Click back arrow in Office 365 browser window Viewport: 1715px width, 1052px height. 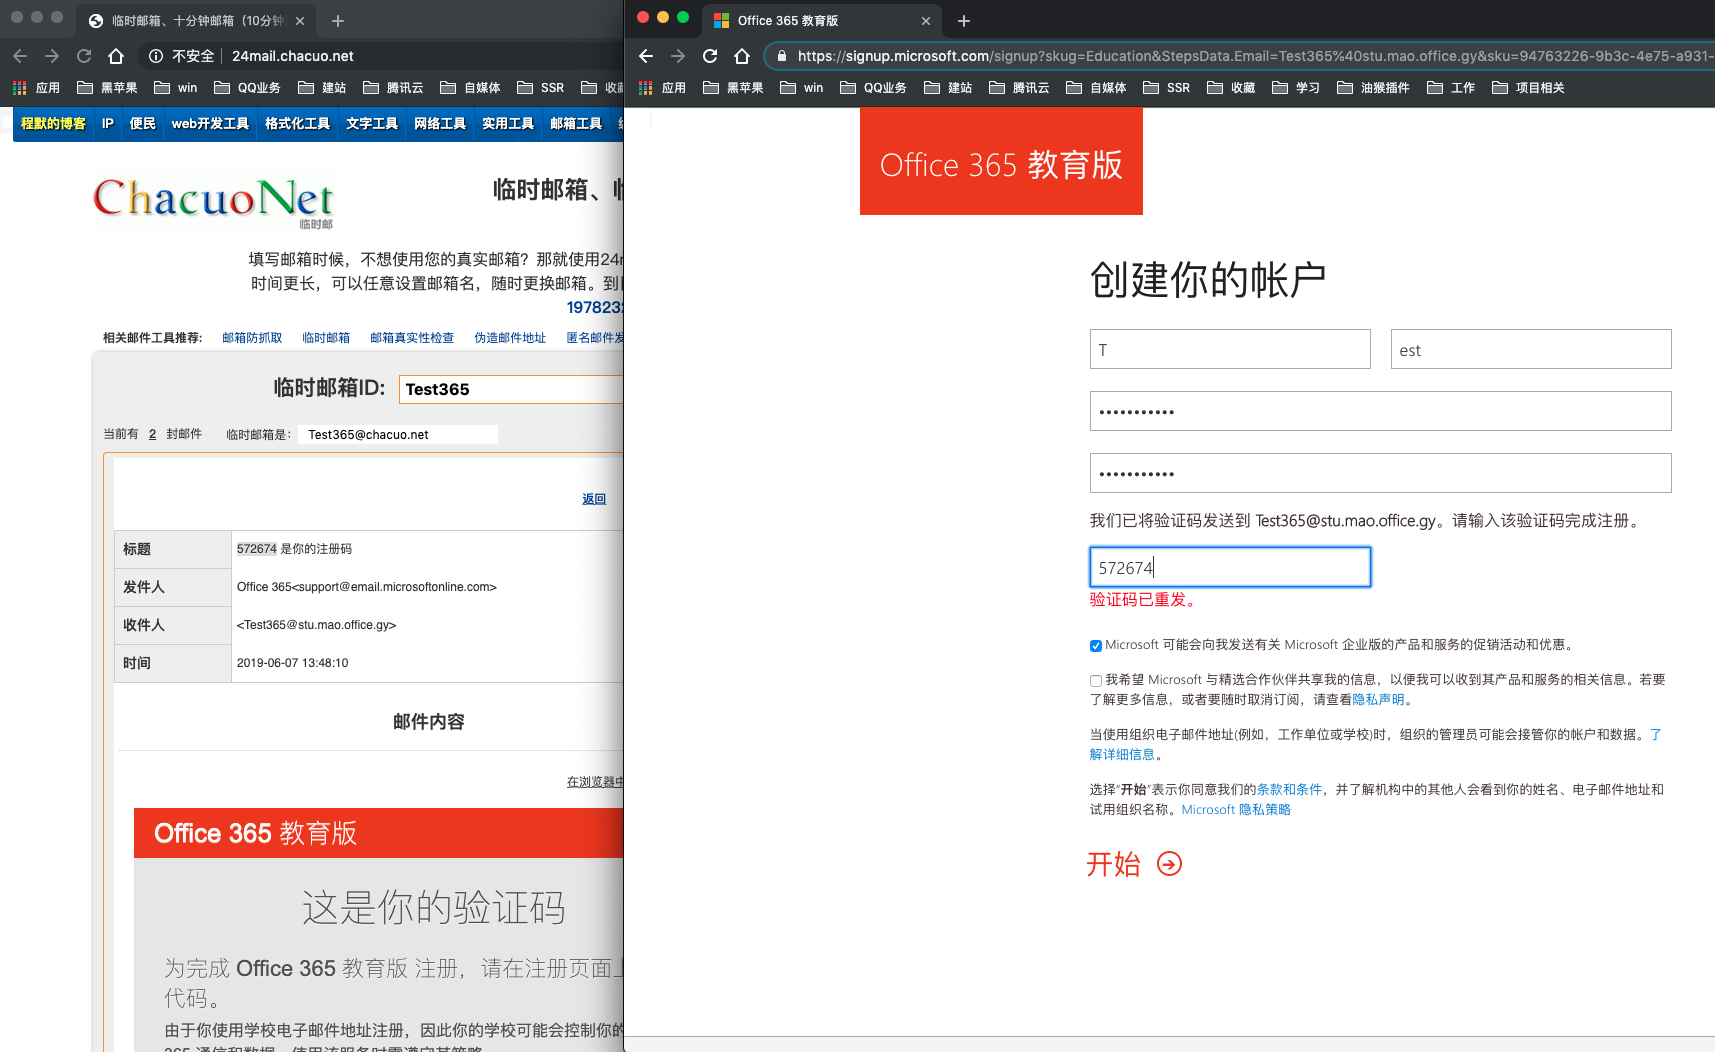coord(646,56)
